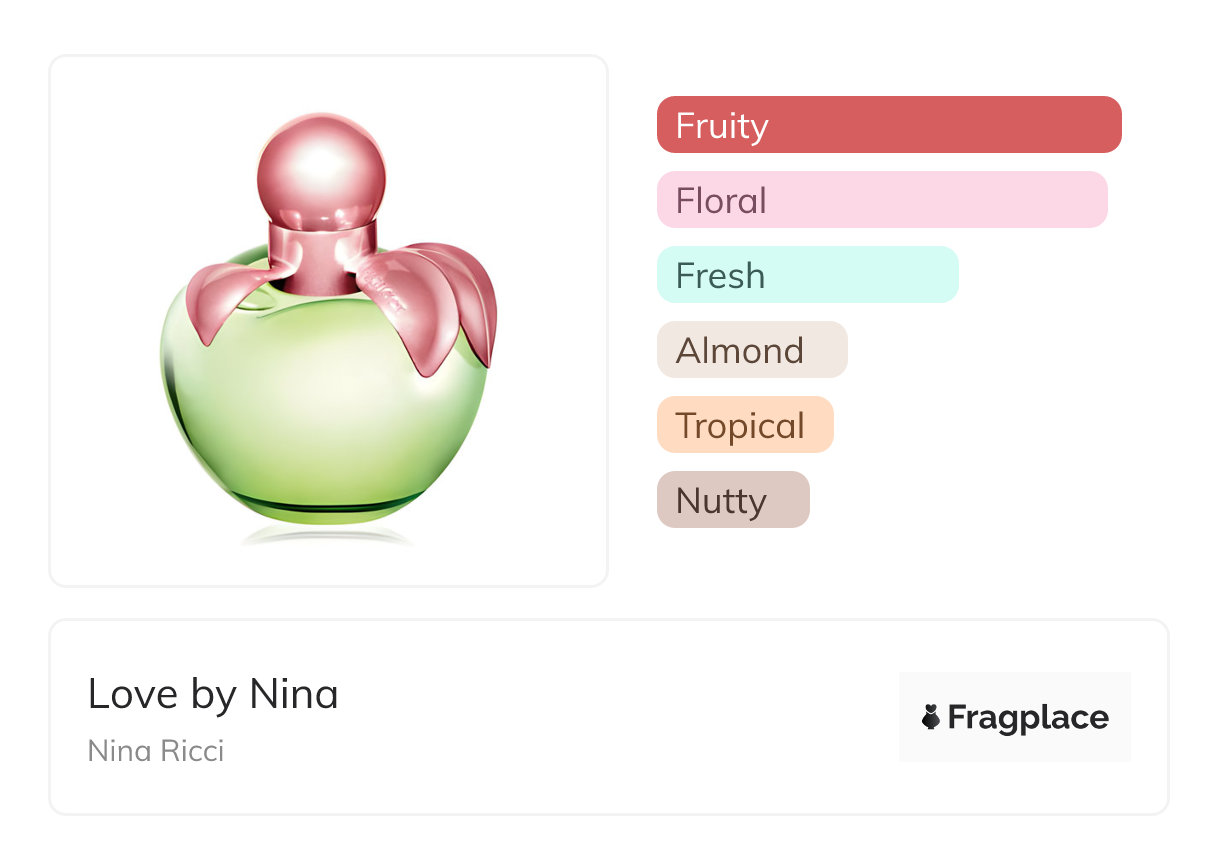
Task: Select the brown Nutty accord tag
Action: pyautogui.click(x=732, y=500)
